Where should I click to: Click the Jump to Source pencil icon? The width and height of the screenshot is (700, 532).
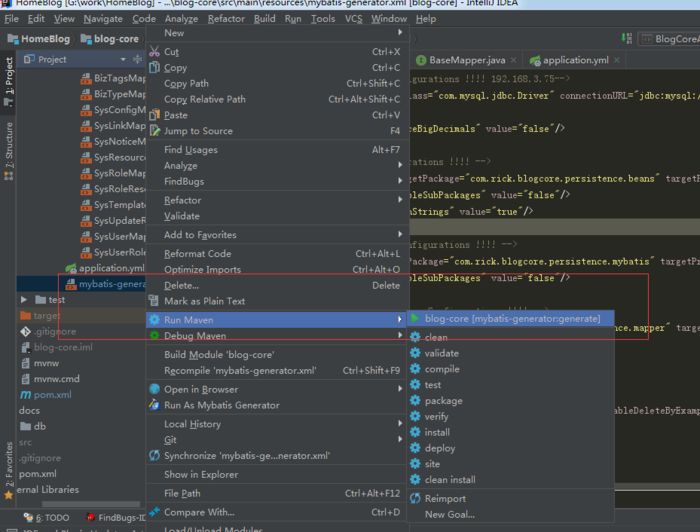[x=154, y=131]
